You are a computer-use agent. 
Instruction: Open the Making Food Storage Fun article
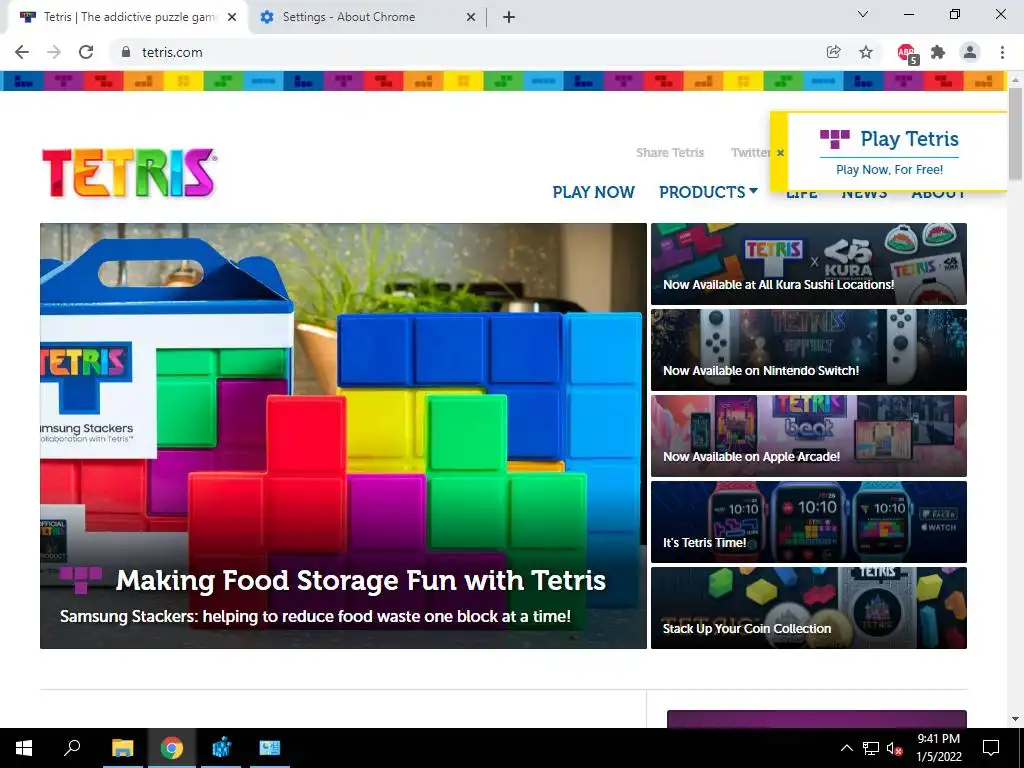coord(344,436)
